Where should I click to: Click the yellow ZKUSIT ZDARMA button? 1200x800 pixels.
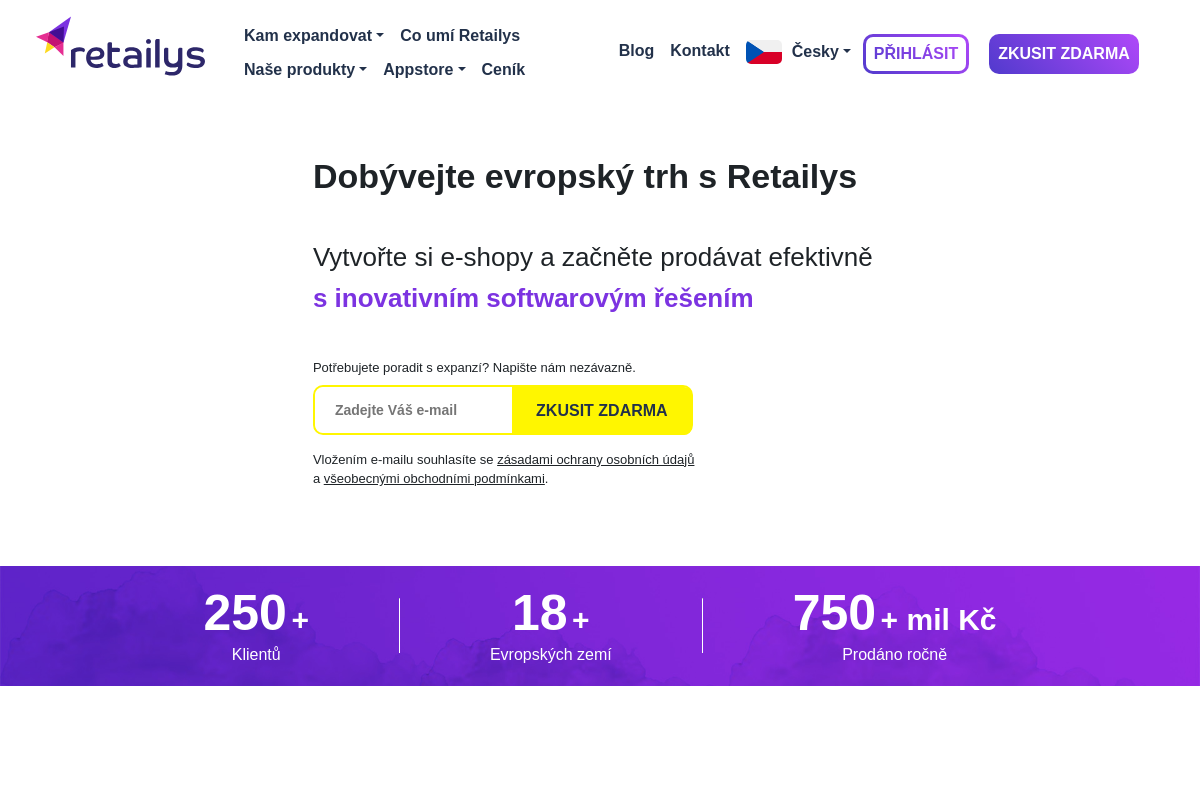tap(602, 410)
